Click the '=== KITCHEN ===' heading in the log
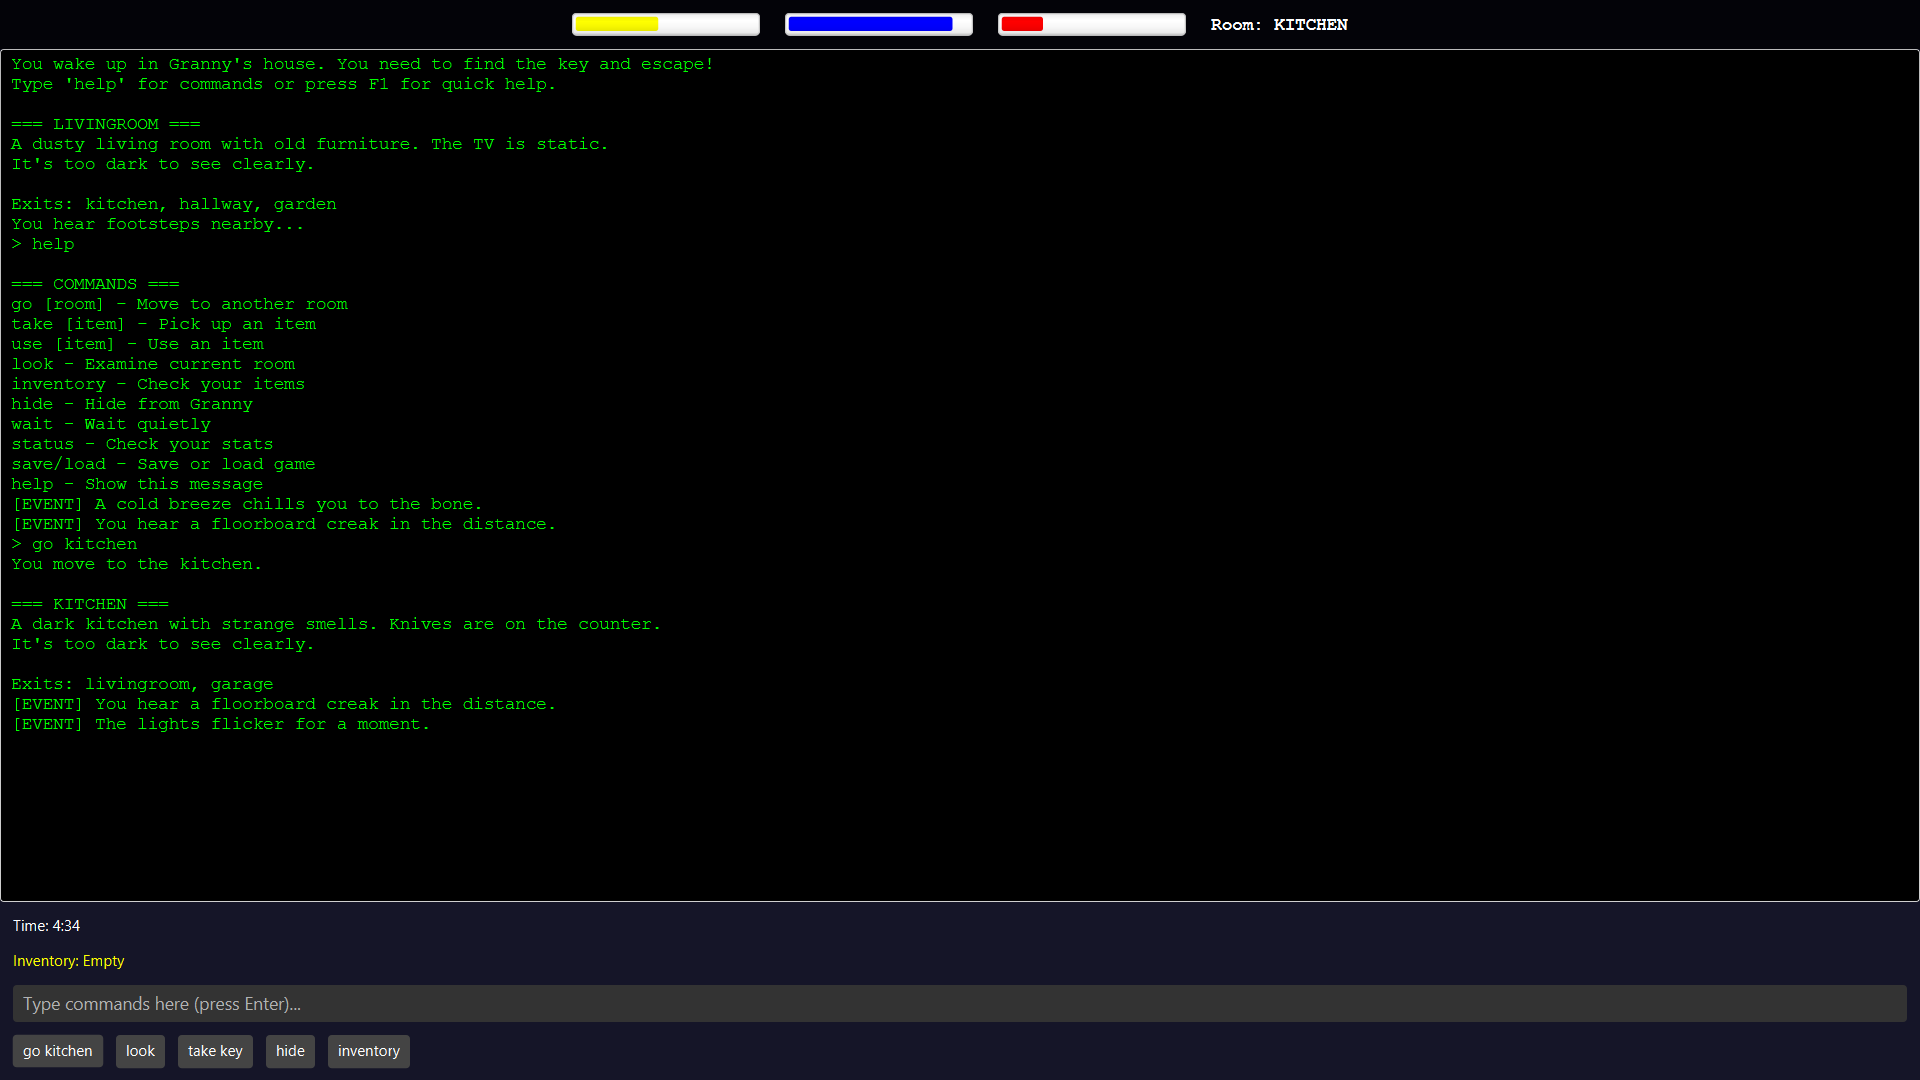The image size is (1920, 1080). pyautogui.click(x=90, y=604)
